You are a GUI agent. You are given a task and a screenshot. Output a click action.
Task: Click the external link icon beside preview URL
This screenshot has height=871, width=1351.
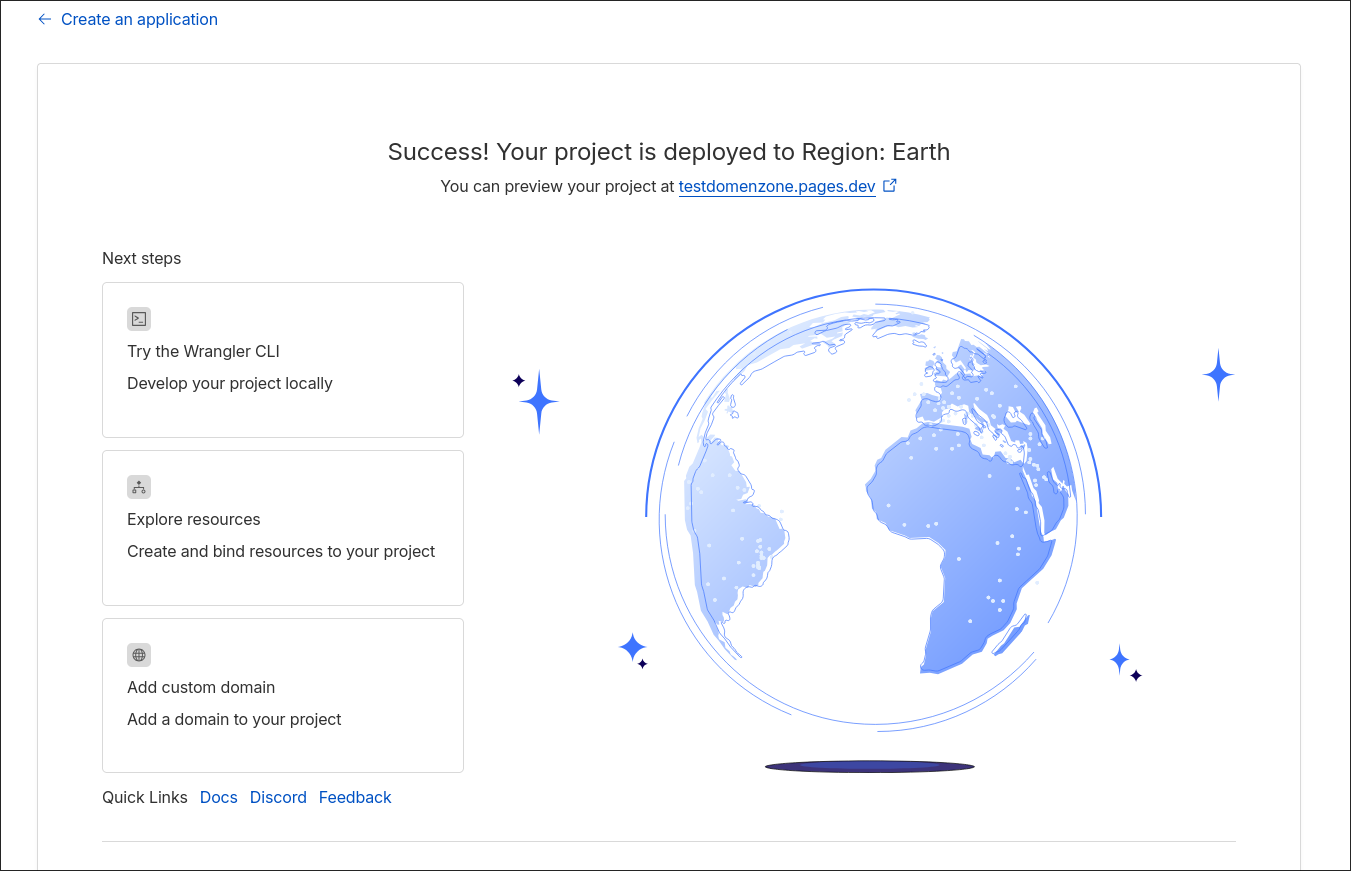[x=890, y=185]
